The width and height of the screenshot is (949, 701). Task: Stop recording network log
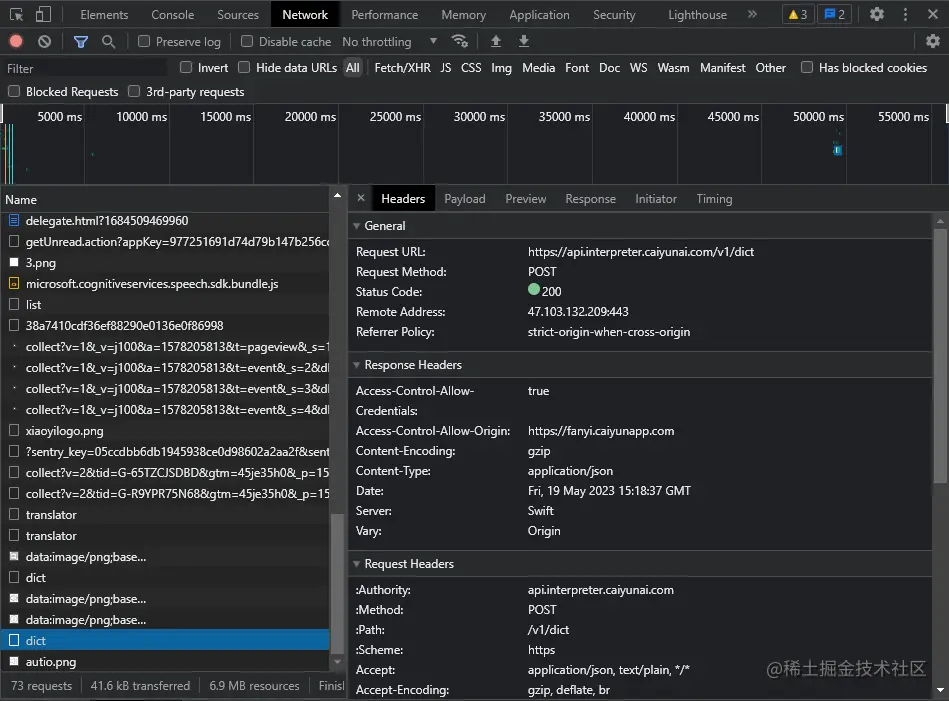[16, 41]
